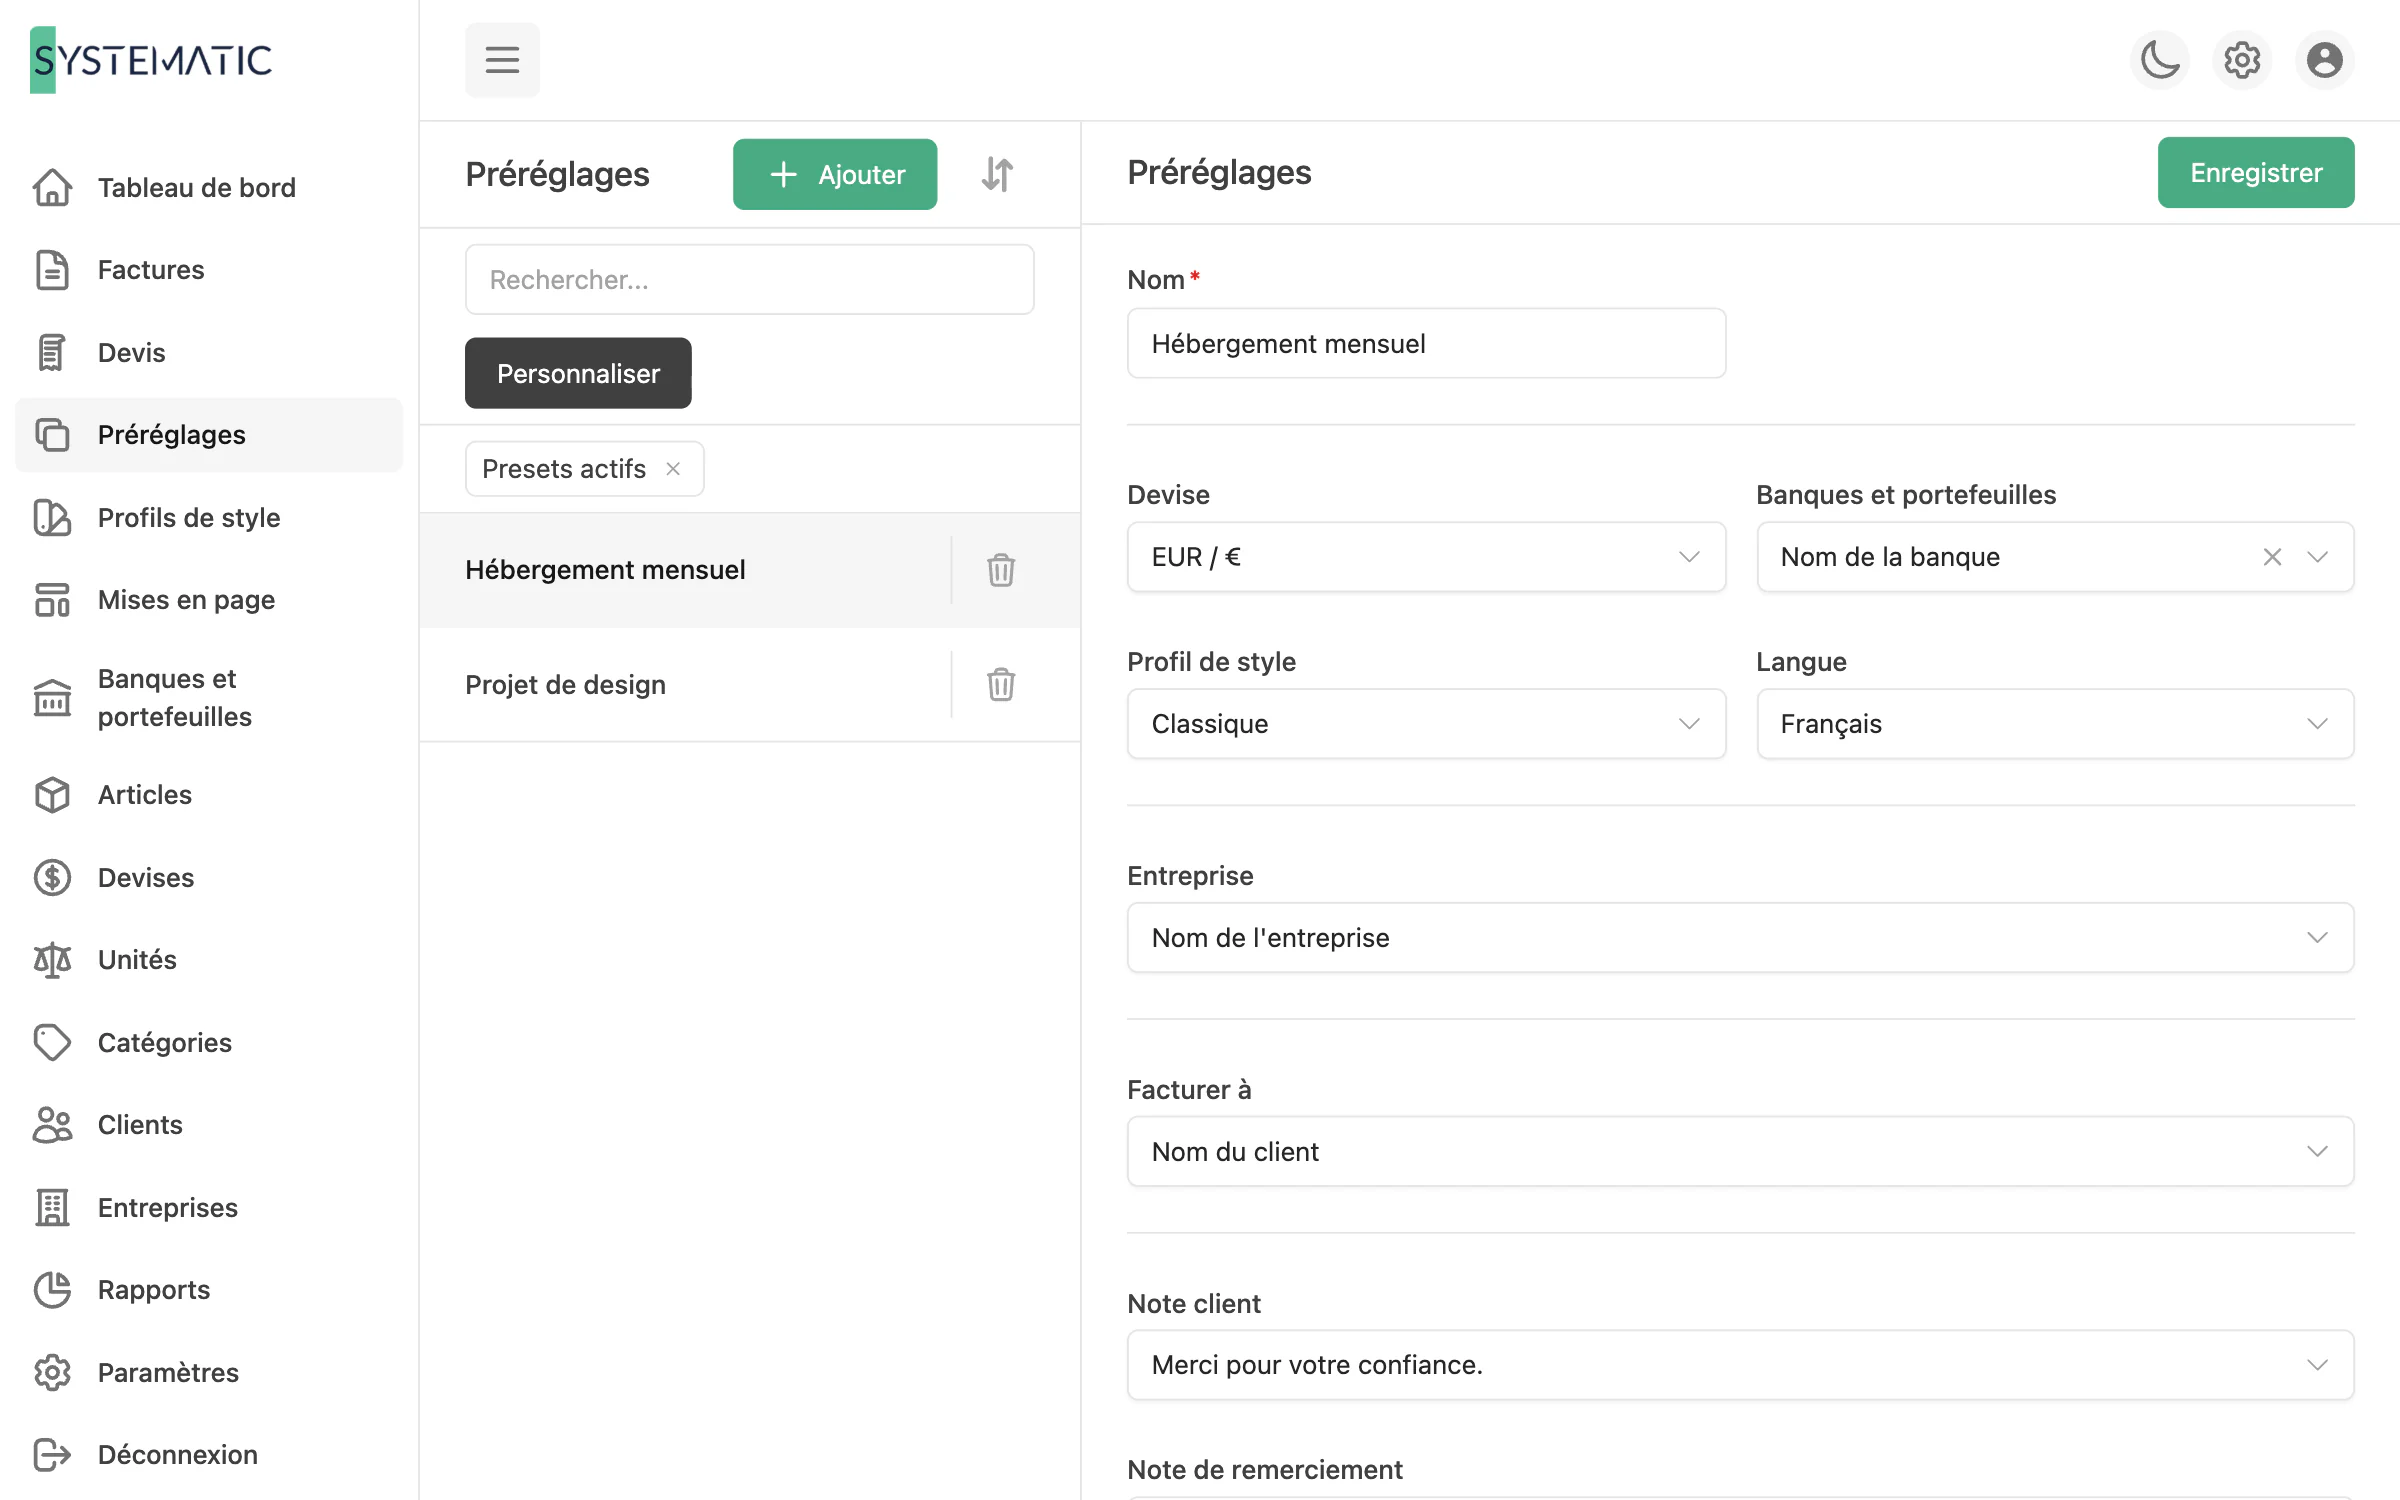
Task: Click the Personnaliser button
Action: 578,373
